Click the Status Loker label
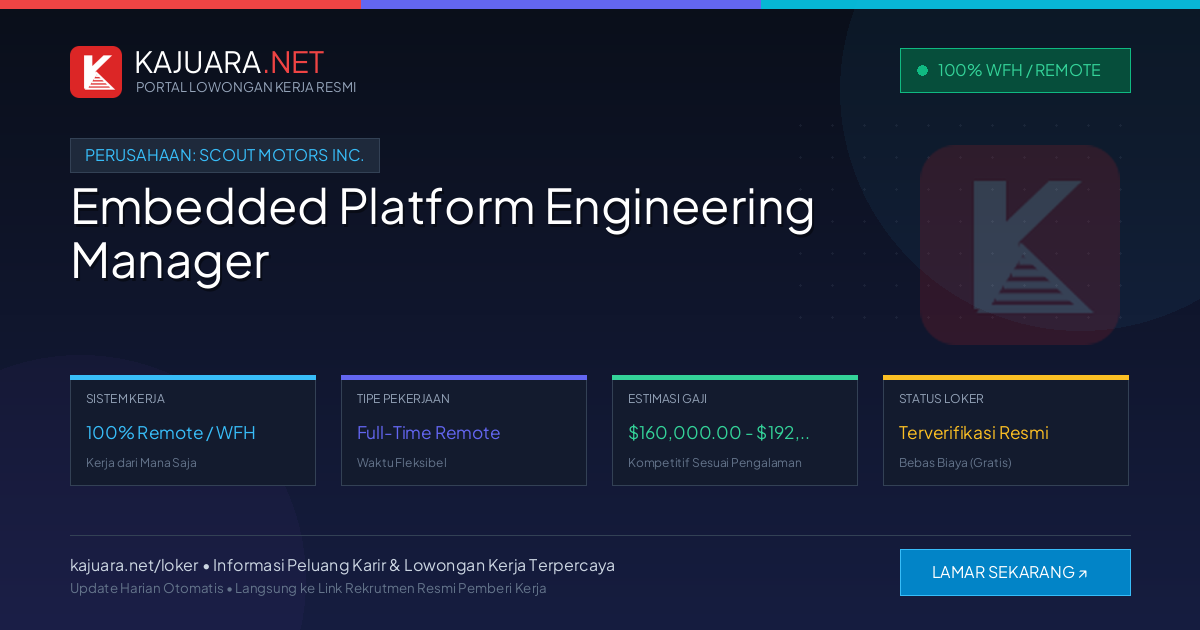 coord(941,398)
